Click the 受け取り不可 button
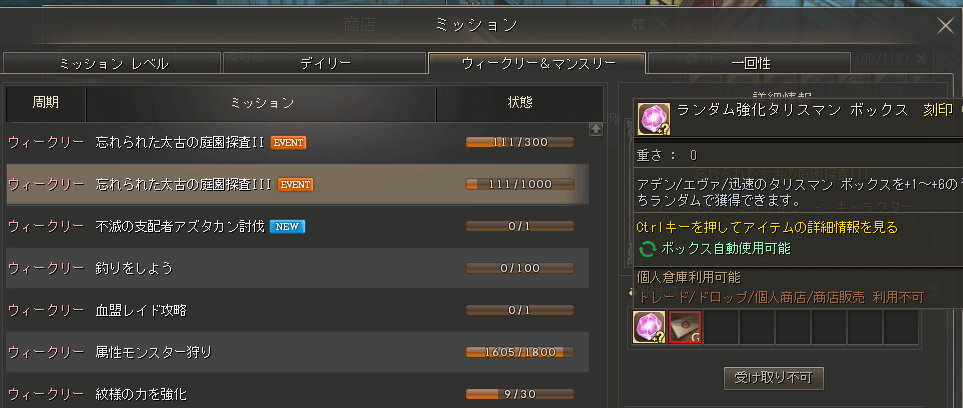This screenshot has height=408, width=963. click(x=774, y=377)
